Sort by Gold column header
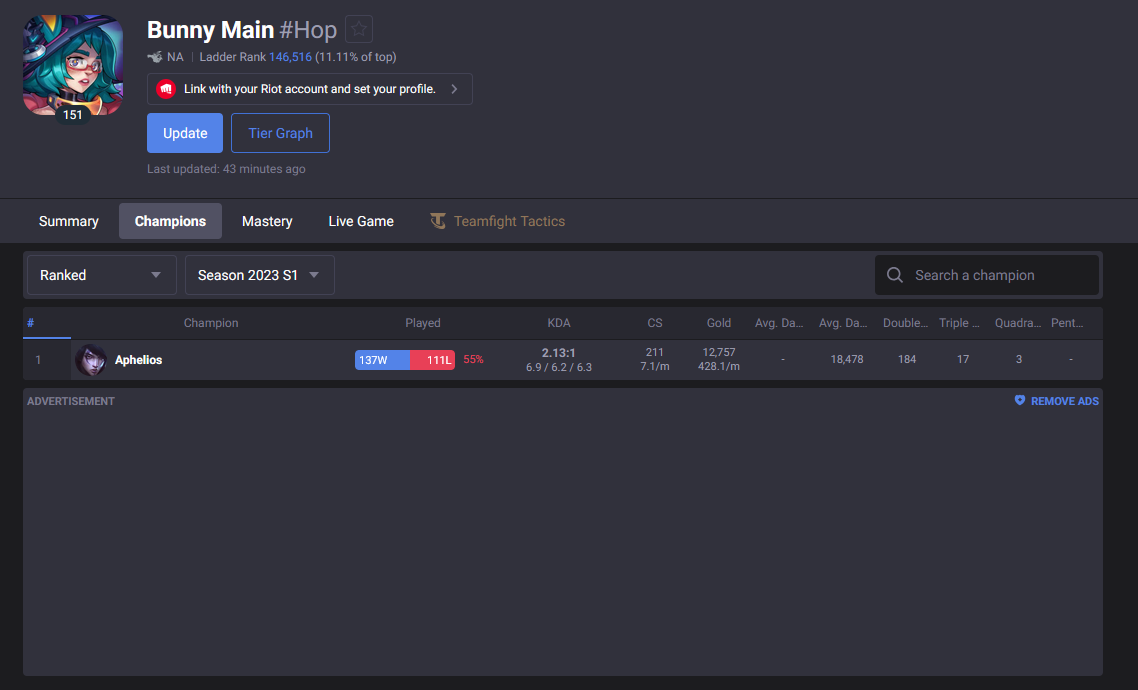The width and height of the screenshot is (1138, 690). click(x=719, y=323)
